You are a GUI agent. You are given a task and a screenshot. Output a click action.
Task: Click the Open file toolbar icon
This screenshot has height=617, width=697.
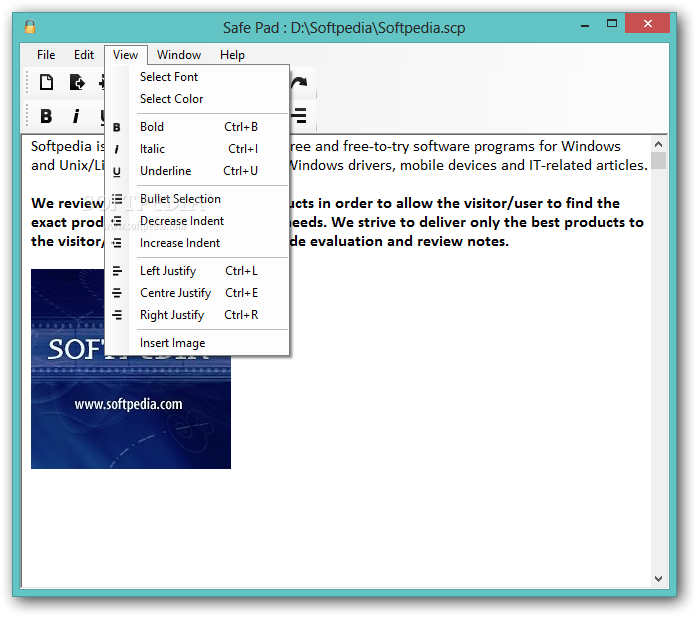click(77, 82)
